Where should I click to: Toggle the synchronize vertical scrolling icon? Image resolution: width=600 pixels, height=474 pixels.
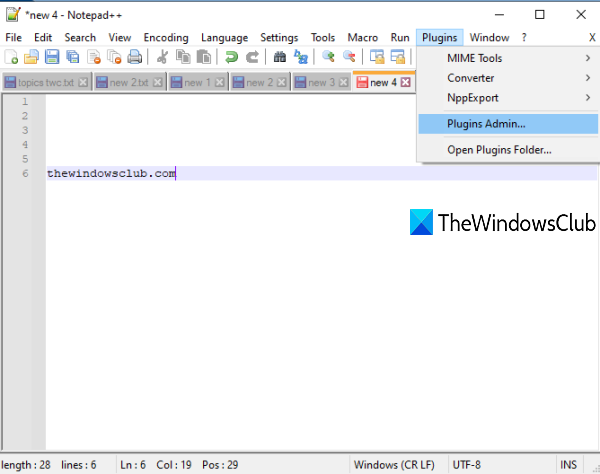click(377, 57)
